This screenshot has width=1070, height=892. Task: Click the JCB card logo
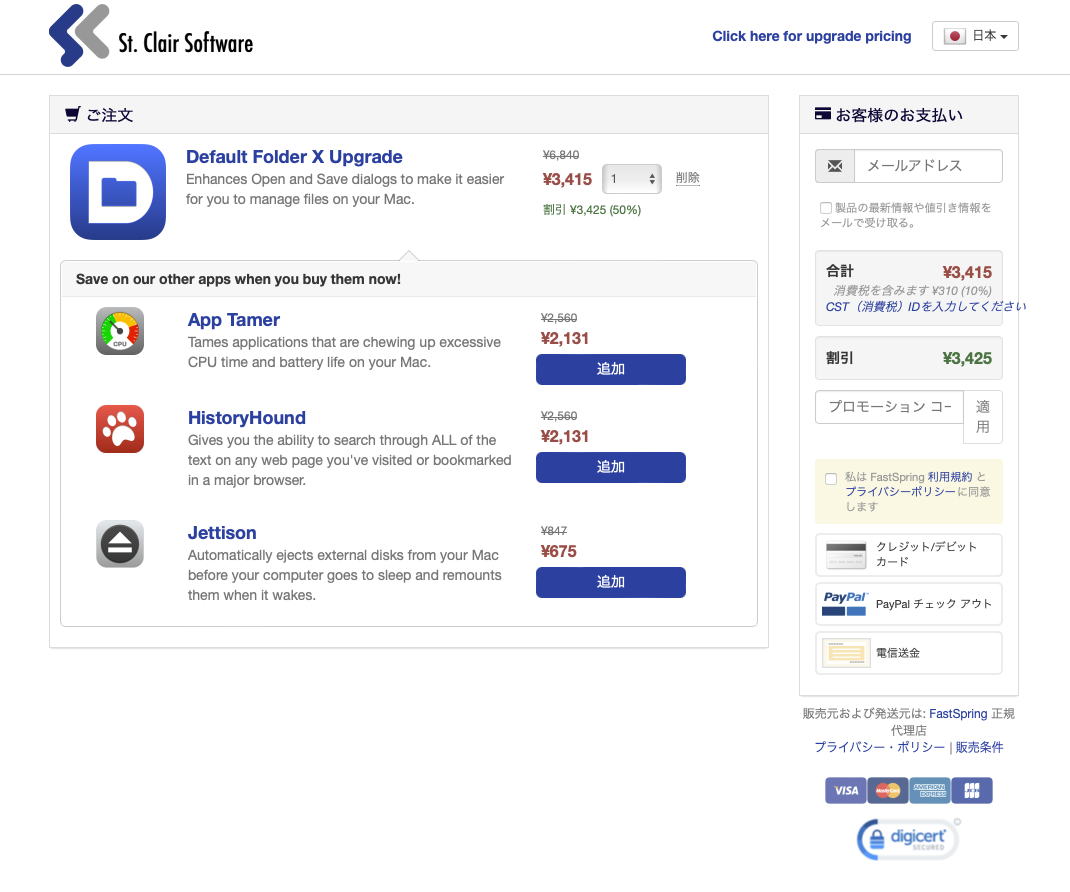coord(972,790)
